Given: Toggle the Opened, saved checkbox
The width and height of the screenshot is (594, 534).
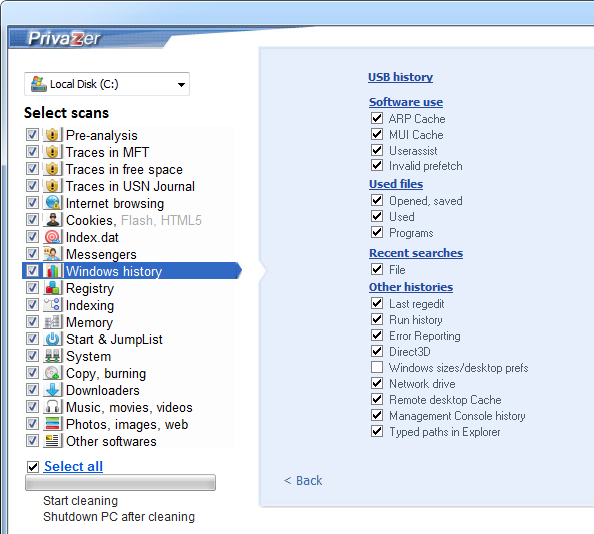Looking at the screenshot, I should (377, 200).
